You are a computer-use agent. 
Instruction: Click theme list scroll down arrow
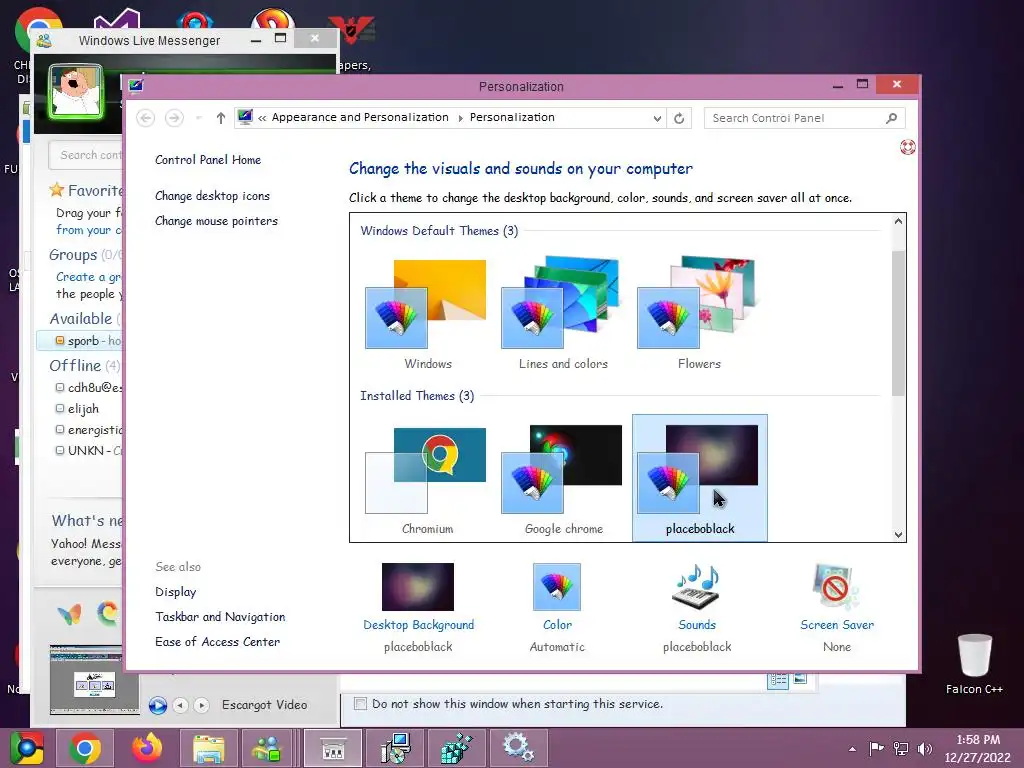pos(898,534)
